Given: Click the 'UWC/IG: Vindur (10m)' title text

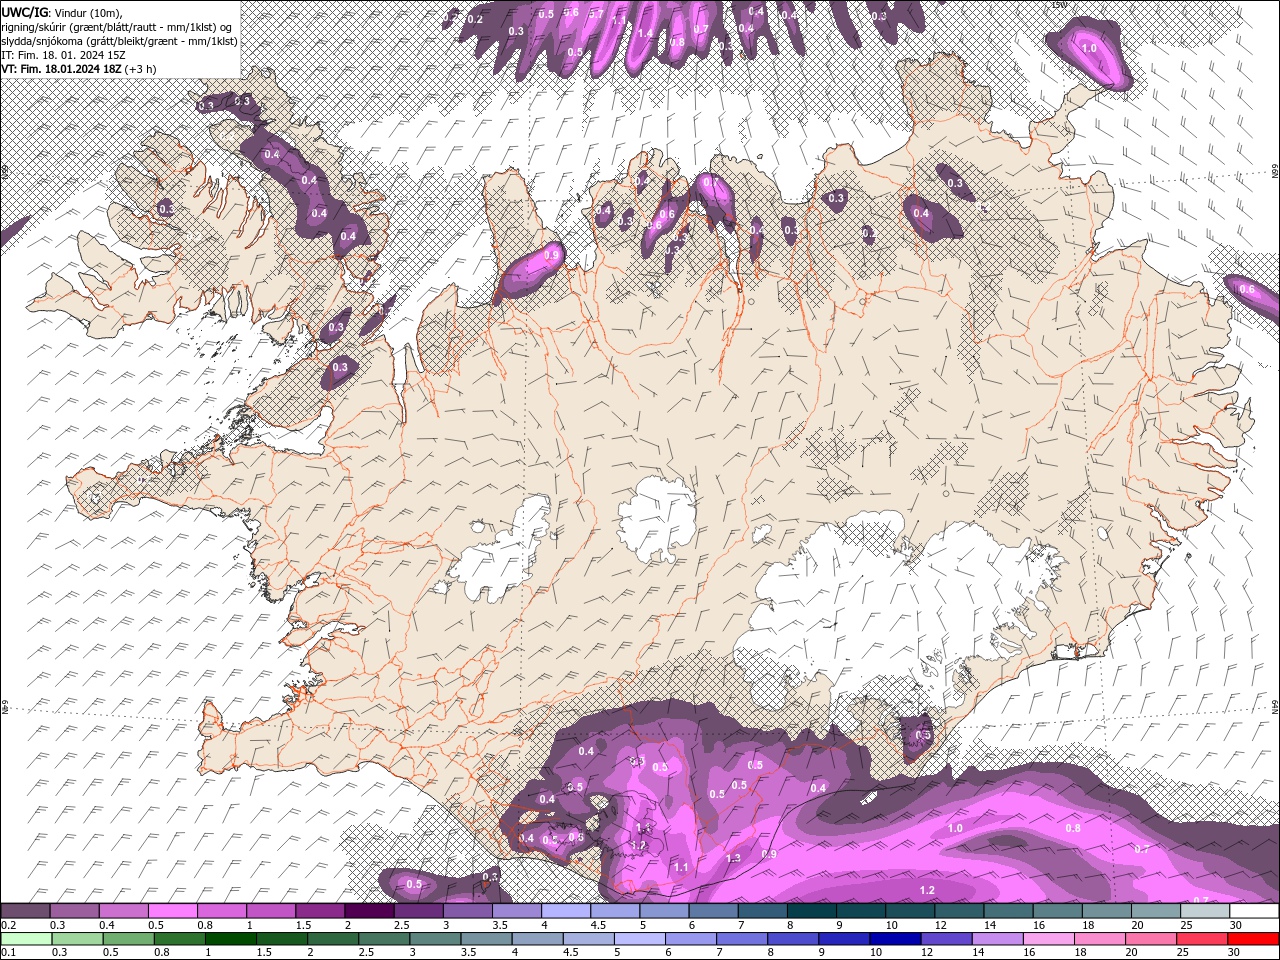Looking at the screenshot, I should (61, 11).
